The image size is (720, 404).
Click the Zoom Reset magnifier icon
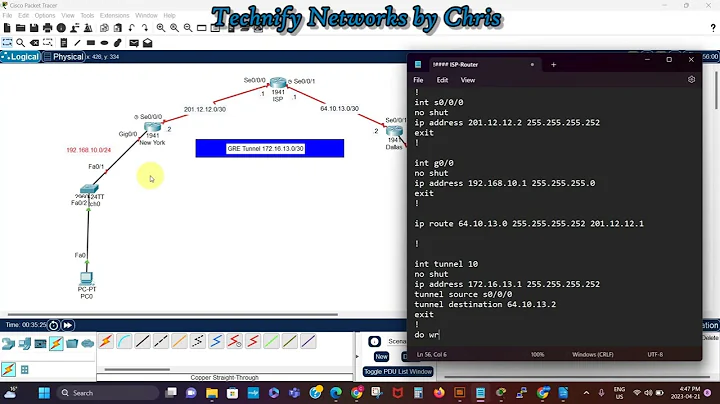174,28
